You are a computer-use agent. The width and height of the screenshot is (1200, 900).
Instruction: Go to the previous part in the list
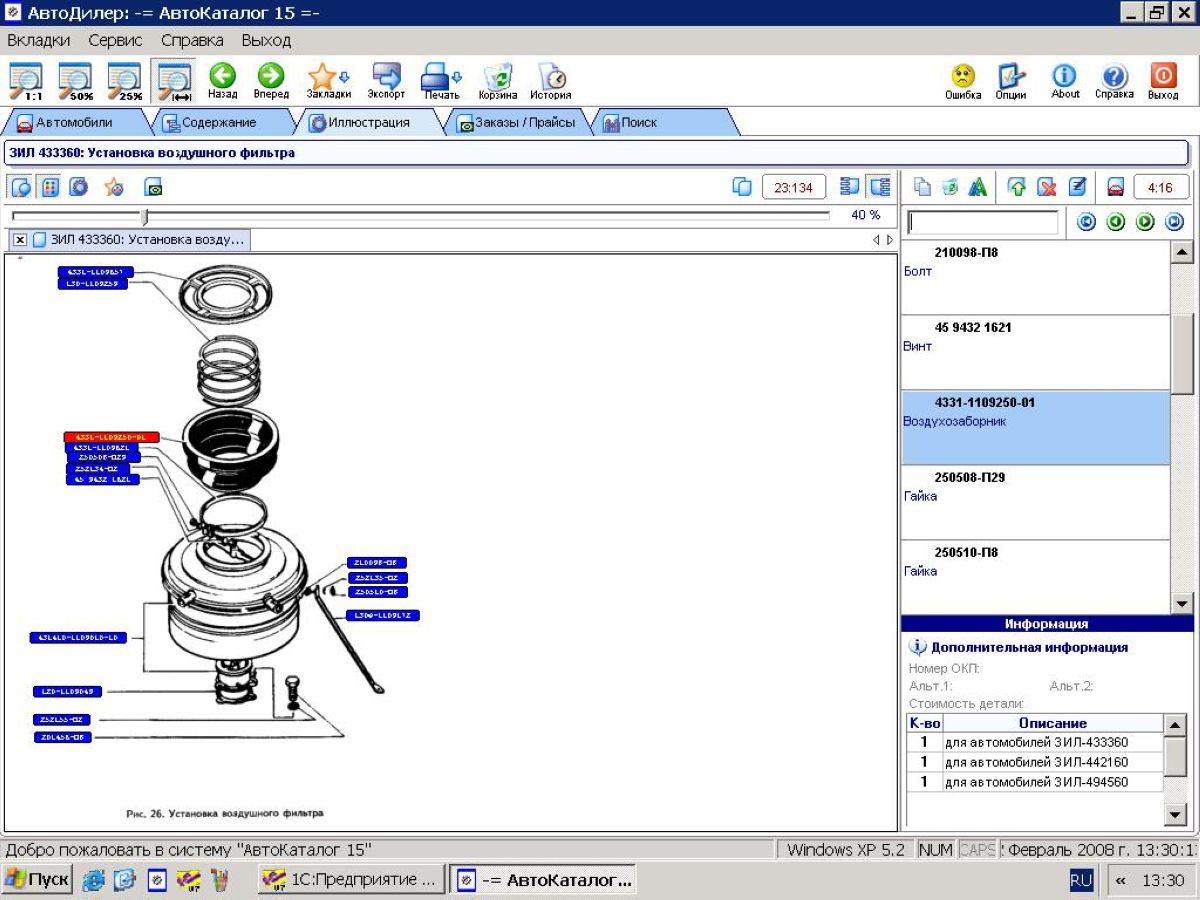pyautogui.click(x=1116, y=222)
